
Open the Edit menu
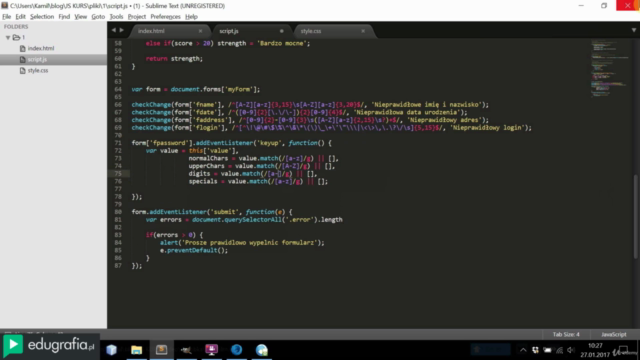click(x=20, y=17)
